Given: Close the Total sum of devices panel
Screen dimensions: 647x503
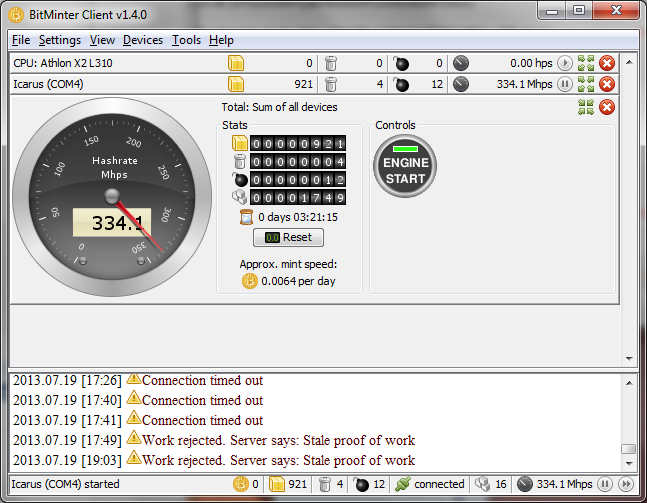Looking at the screenshot, I should 607,107.
